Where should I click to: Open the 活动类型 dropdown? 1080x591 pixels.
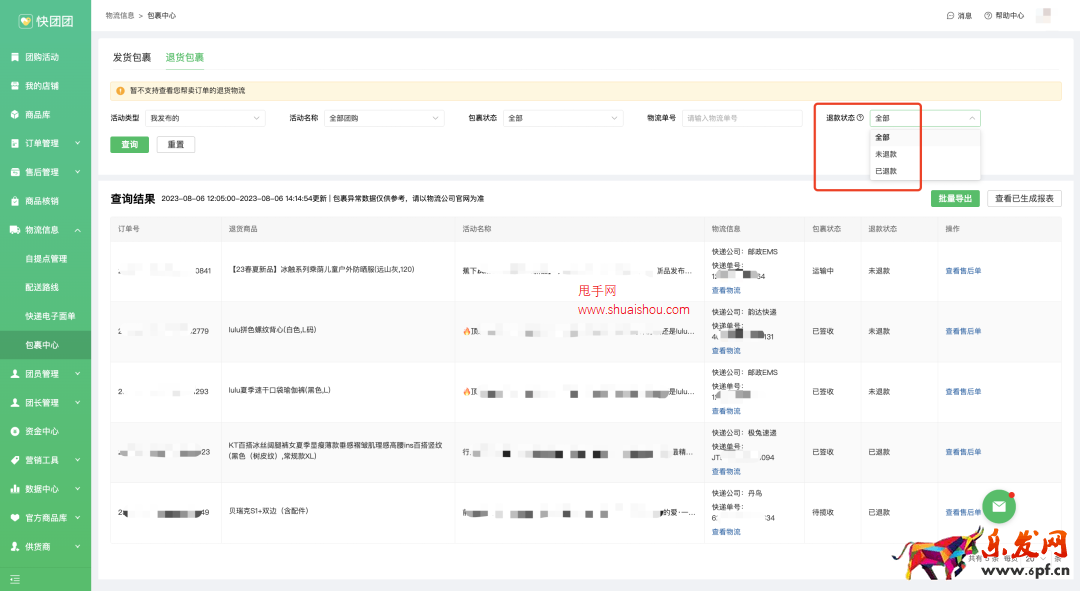(205, 118)
